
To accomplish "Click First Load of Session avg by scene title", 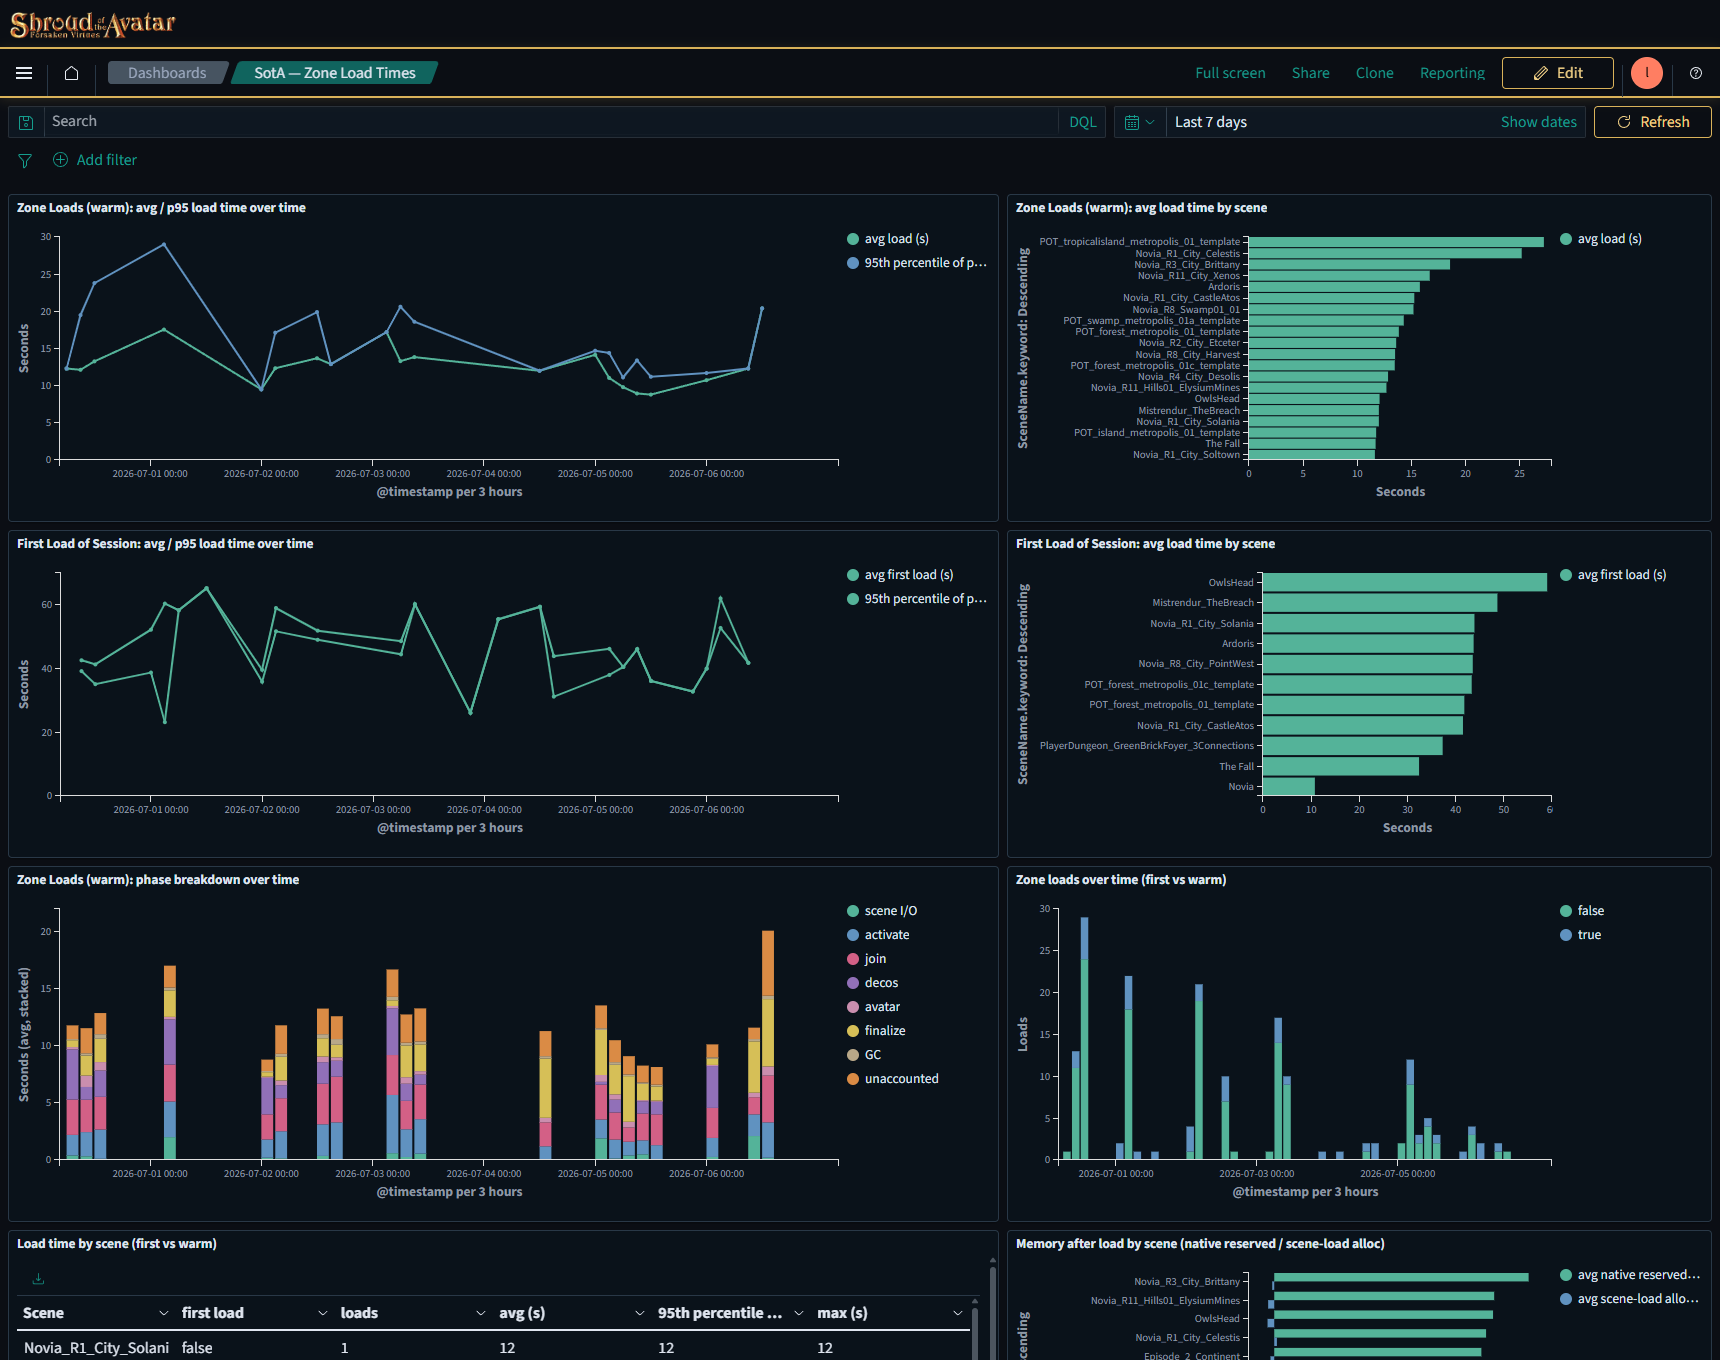I will pos(1145,544).
